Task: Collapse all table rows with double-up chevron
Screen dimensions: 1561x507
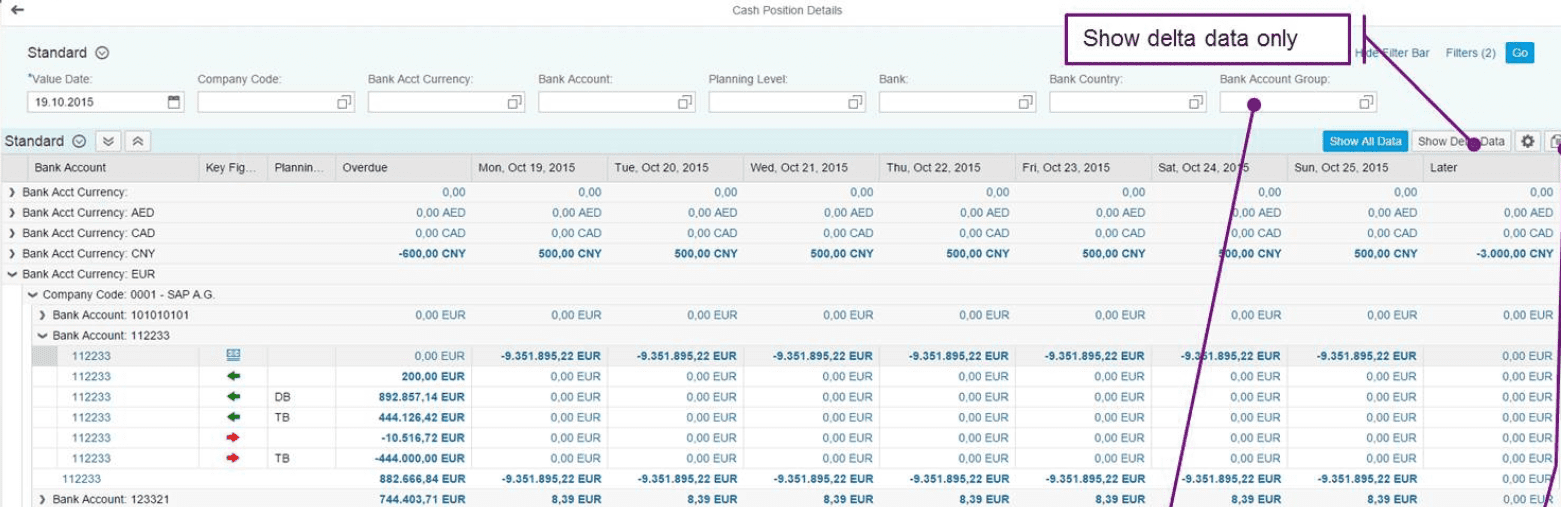Action: tap(138, 142)
